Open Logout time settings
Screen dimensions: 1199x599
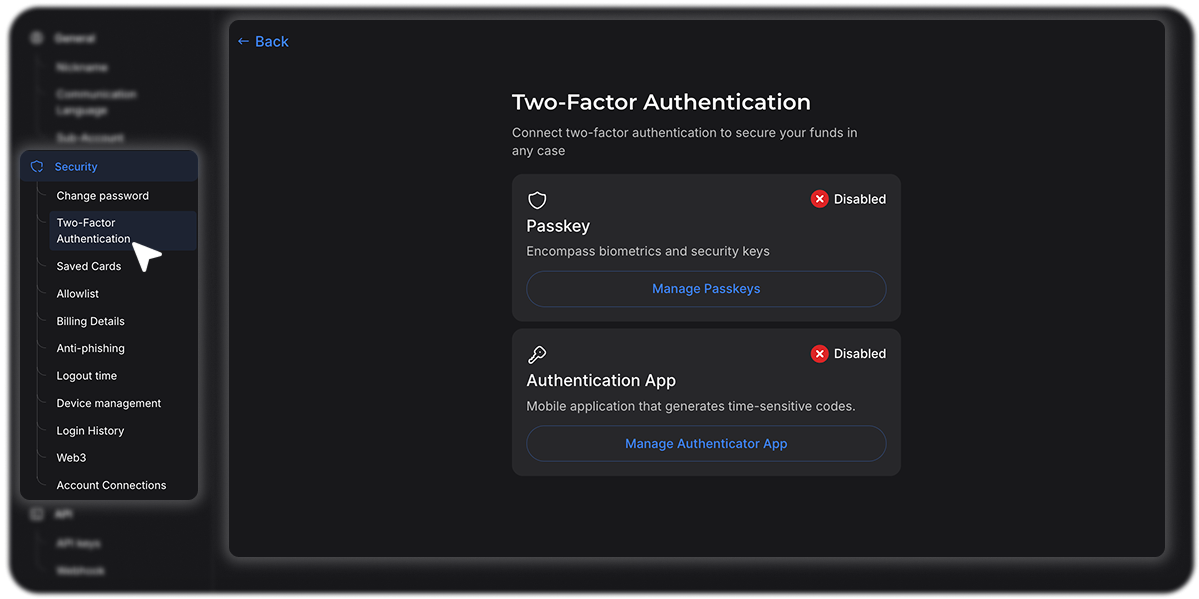click(86, 376)
